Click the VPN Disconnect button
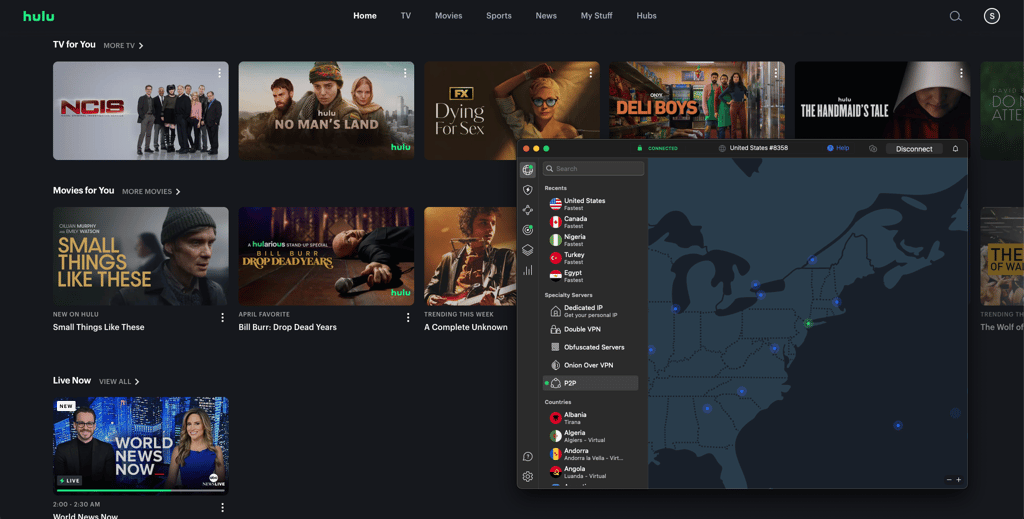 [x=914, y=149]
